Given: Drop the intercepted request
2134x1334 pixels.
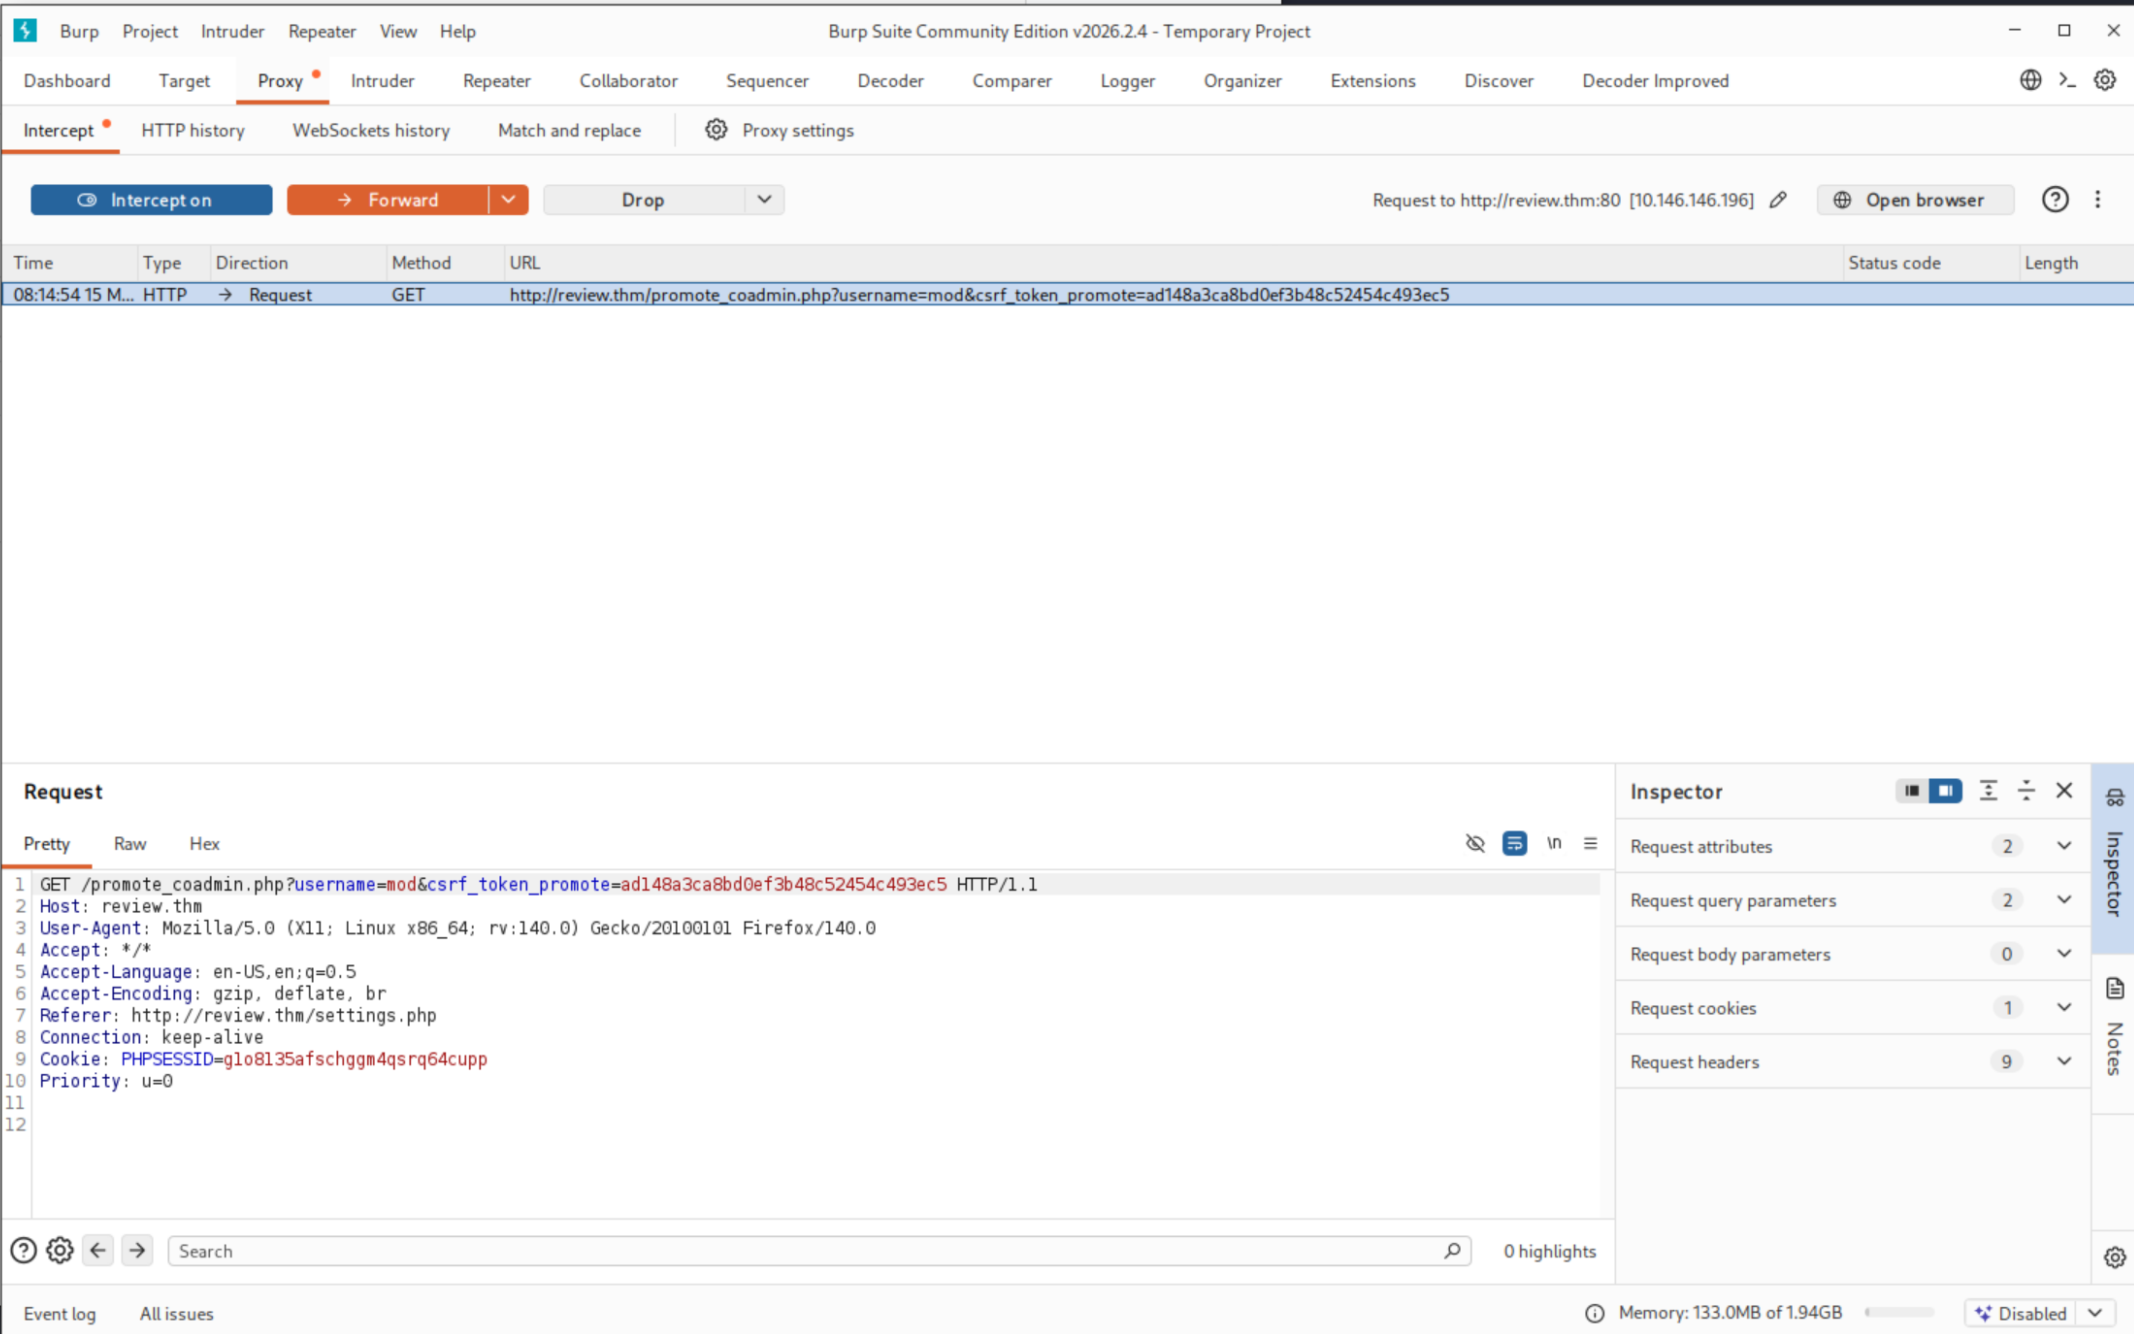Looking at the screenshot, I should coord(643,199).
